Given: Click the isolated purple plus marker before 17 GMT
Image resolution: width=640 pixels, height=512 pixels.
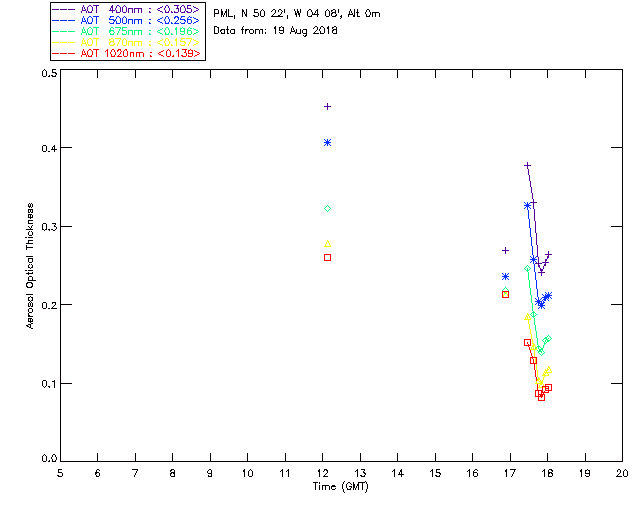Looking at the screenshot, I should coord(505,250).
